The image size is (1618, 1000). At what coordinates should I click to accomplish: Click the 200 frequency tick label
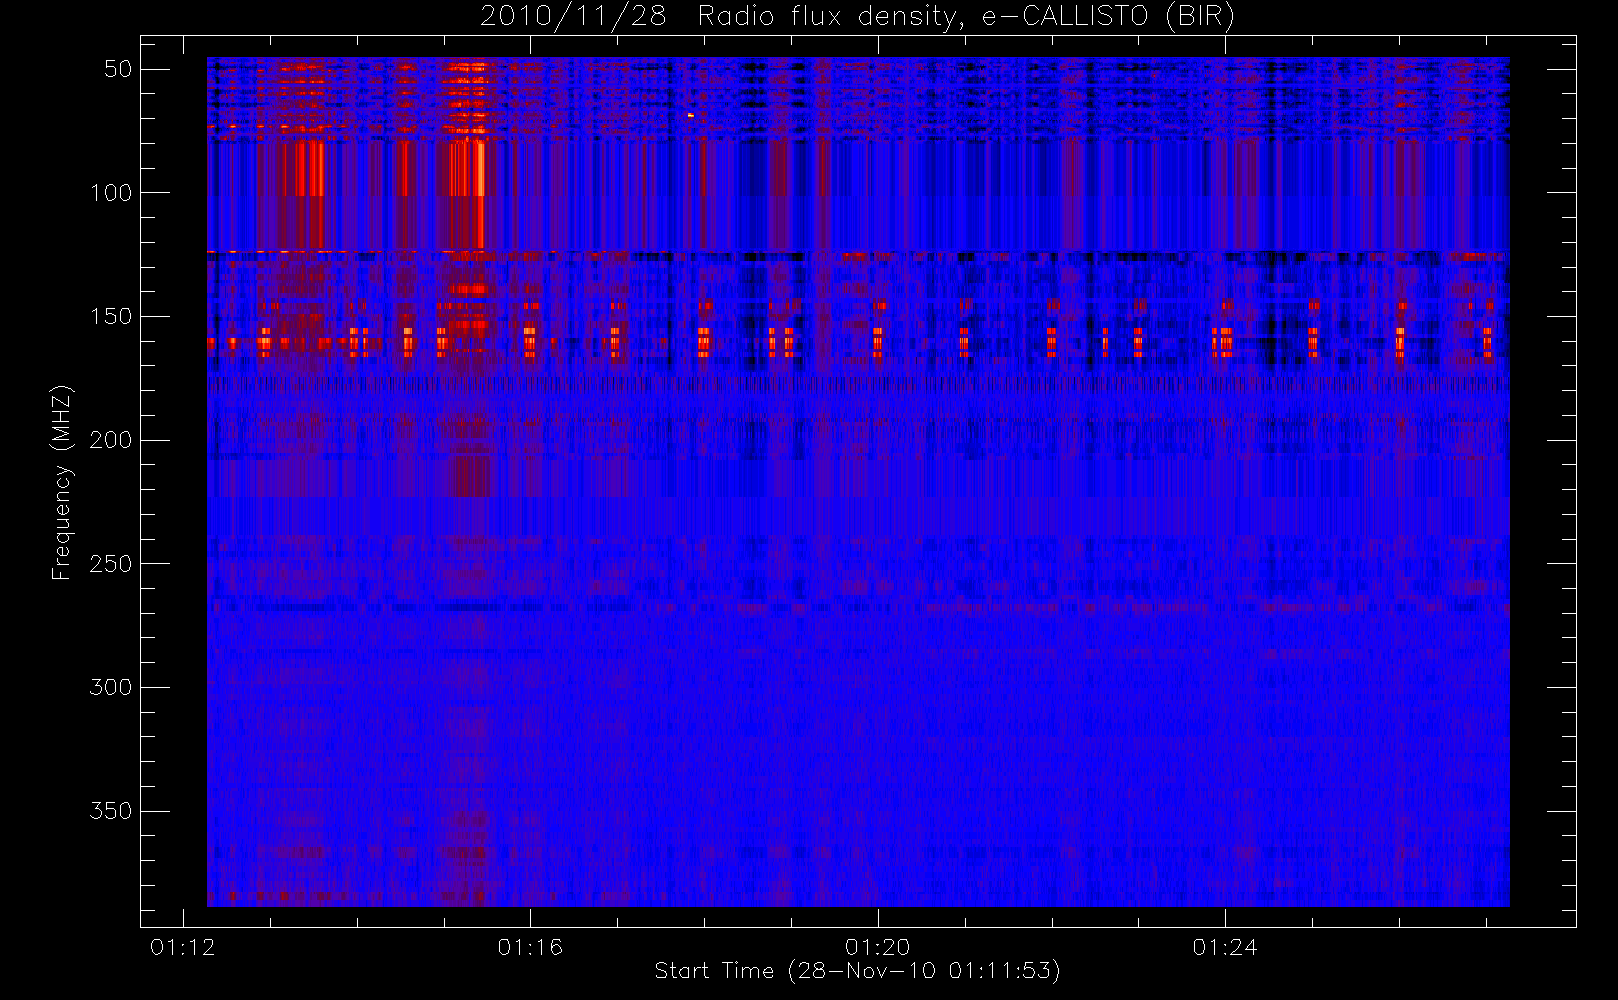click(x=111, y=440)
